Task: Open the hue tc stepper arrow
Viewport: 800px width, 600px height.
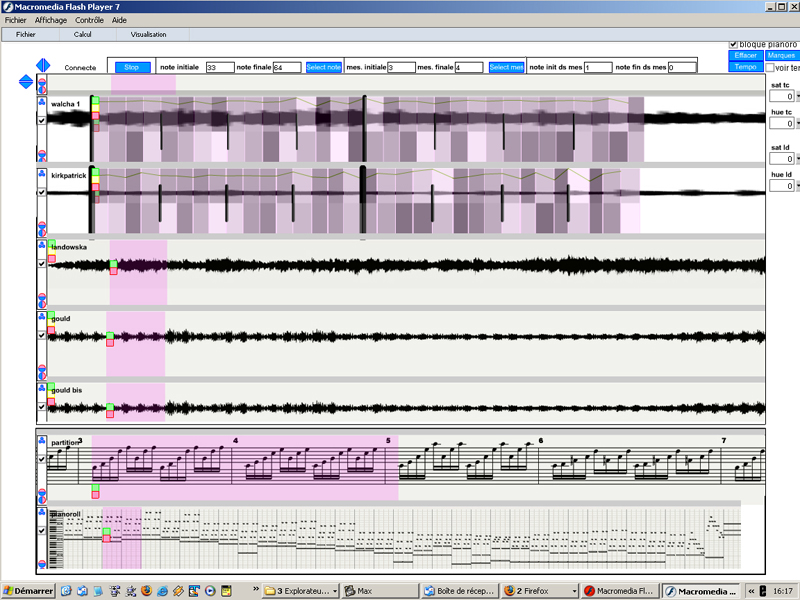Action: click(797, 123)
